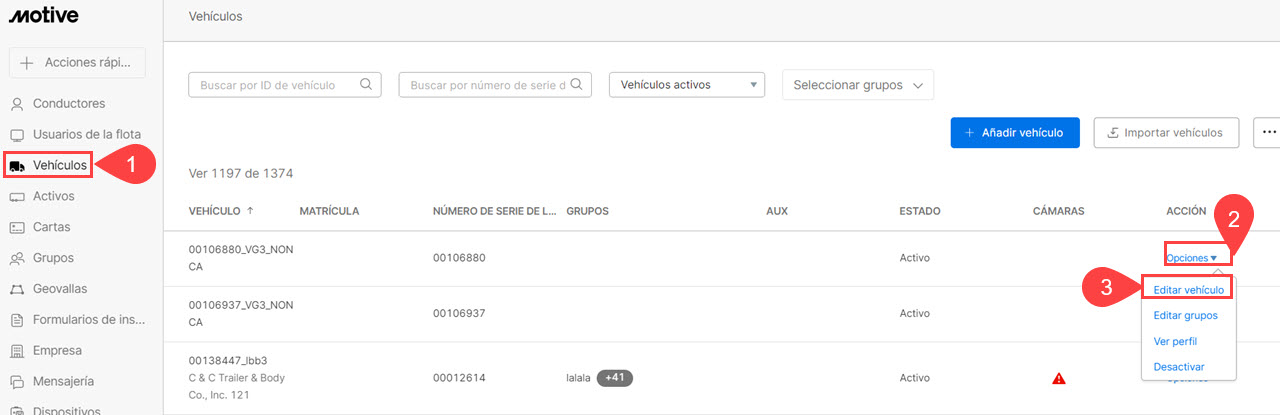Choose Editar vehículo from the options menu

[1188, 289]
